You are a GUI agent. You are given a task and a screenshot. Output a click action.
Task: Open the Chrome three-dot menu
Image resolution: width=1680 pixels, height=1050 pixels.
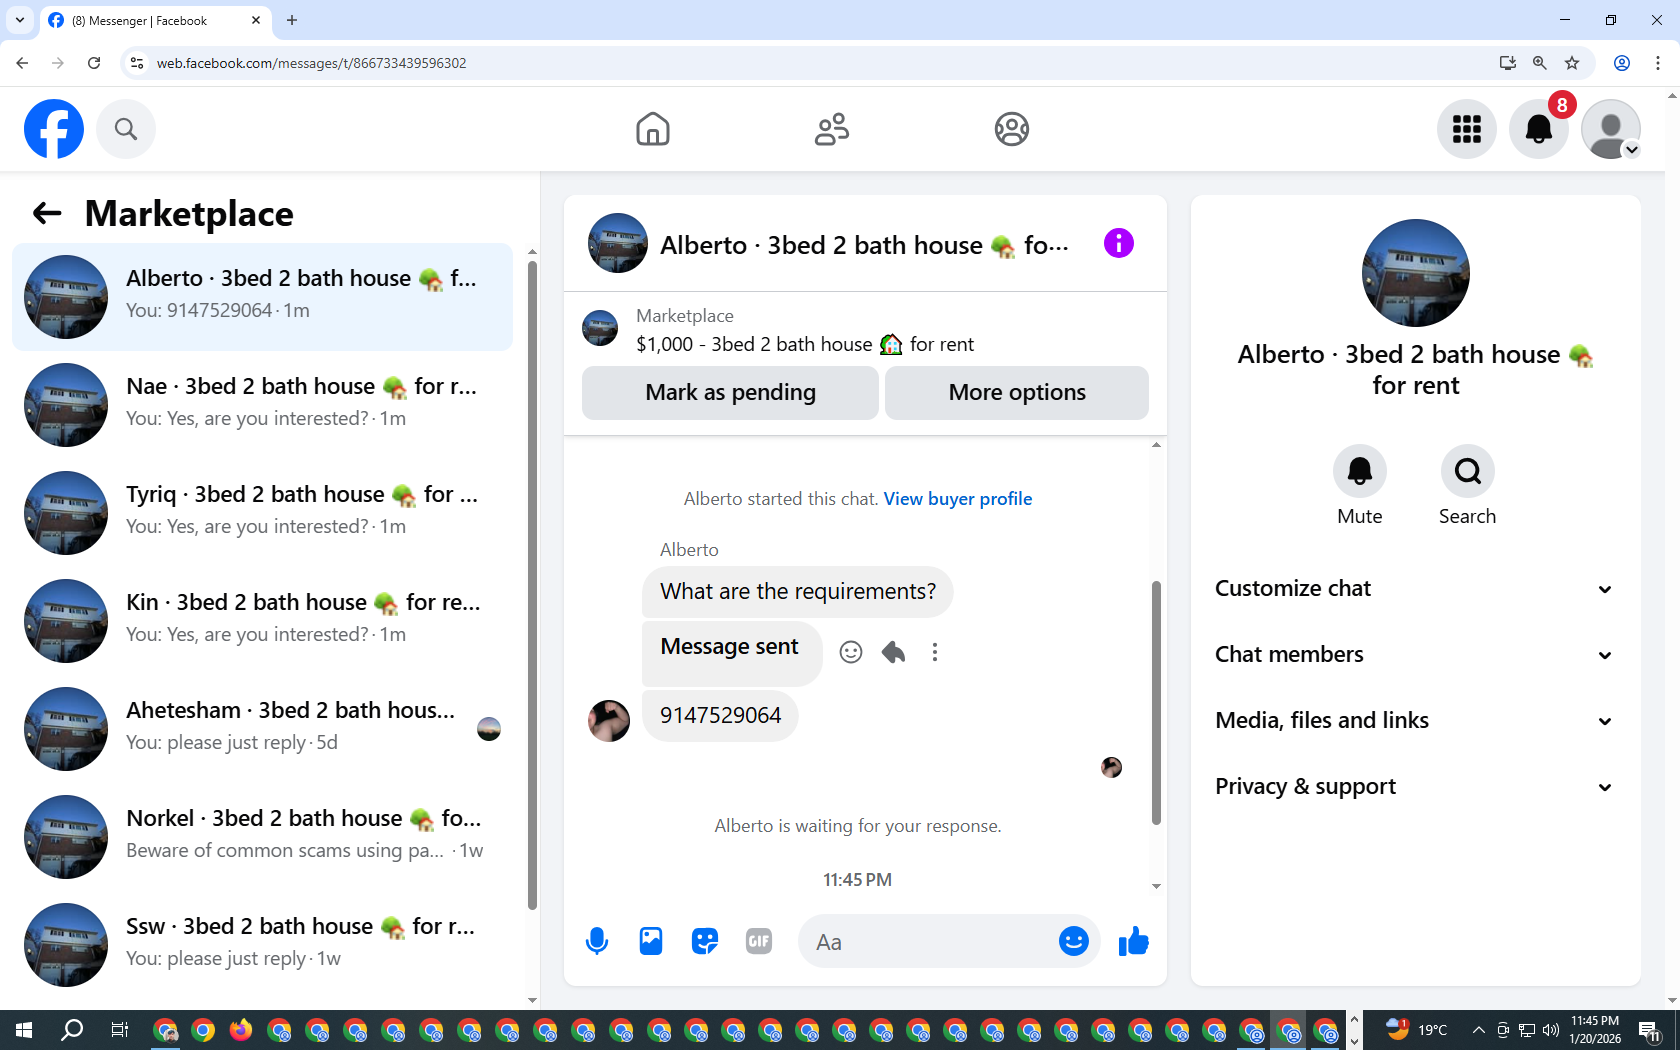[x=1658, y=63]
